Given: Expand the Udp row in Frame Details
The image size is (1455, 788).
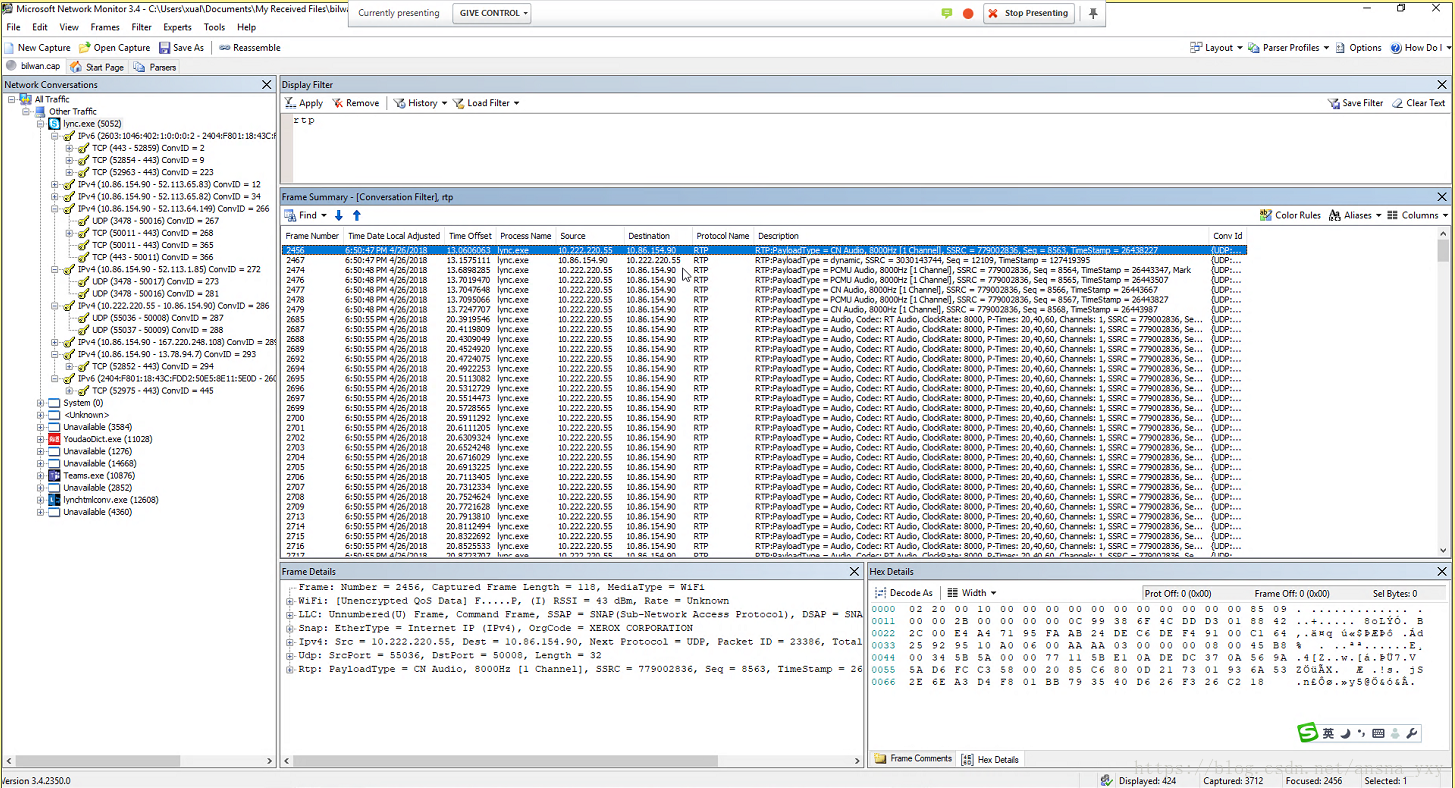Looking at the screenshot, I should point(289,655).
